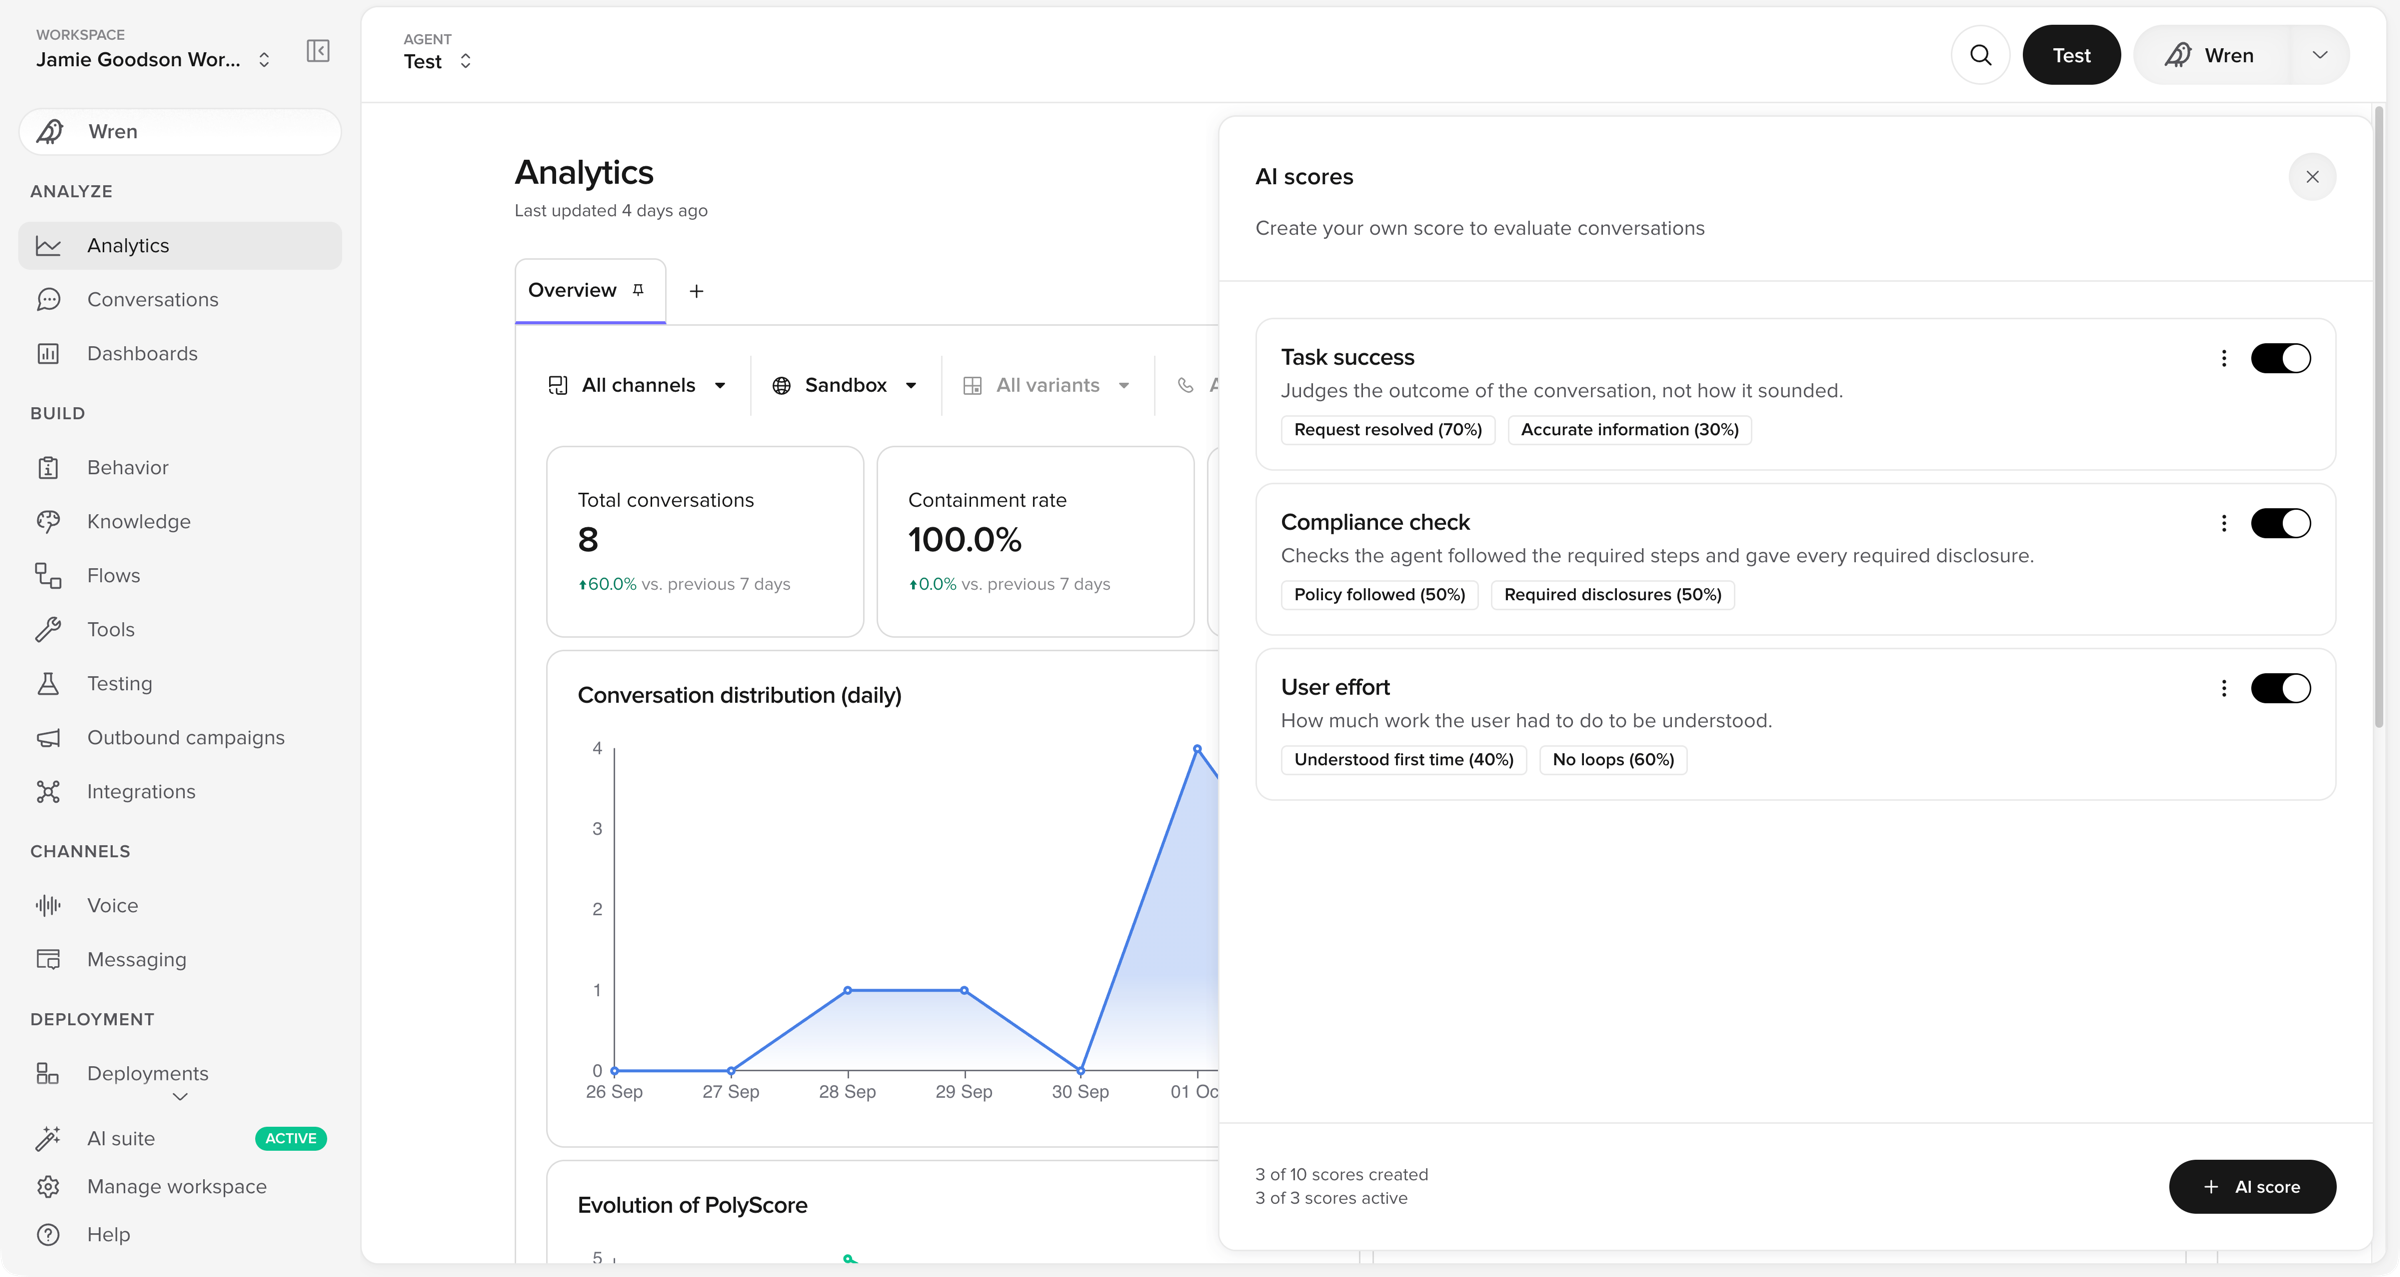Disable the Compliance check score
2400x1277 pixels.
tap(2280, 523)
